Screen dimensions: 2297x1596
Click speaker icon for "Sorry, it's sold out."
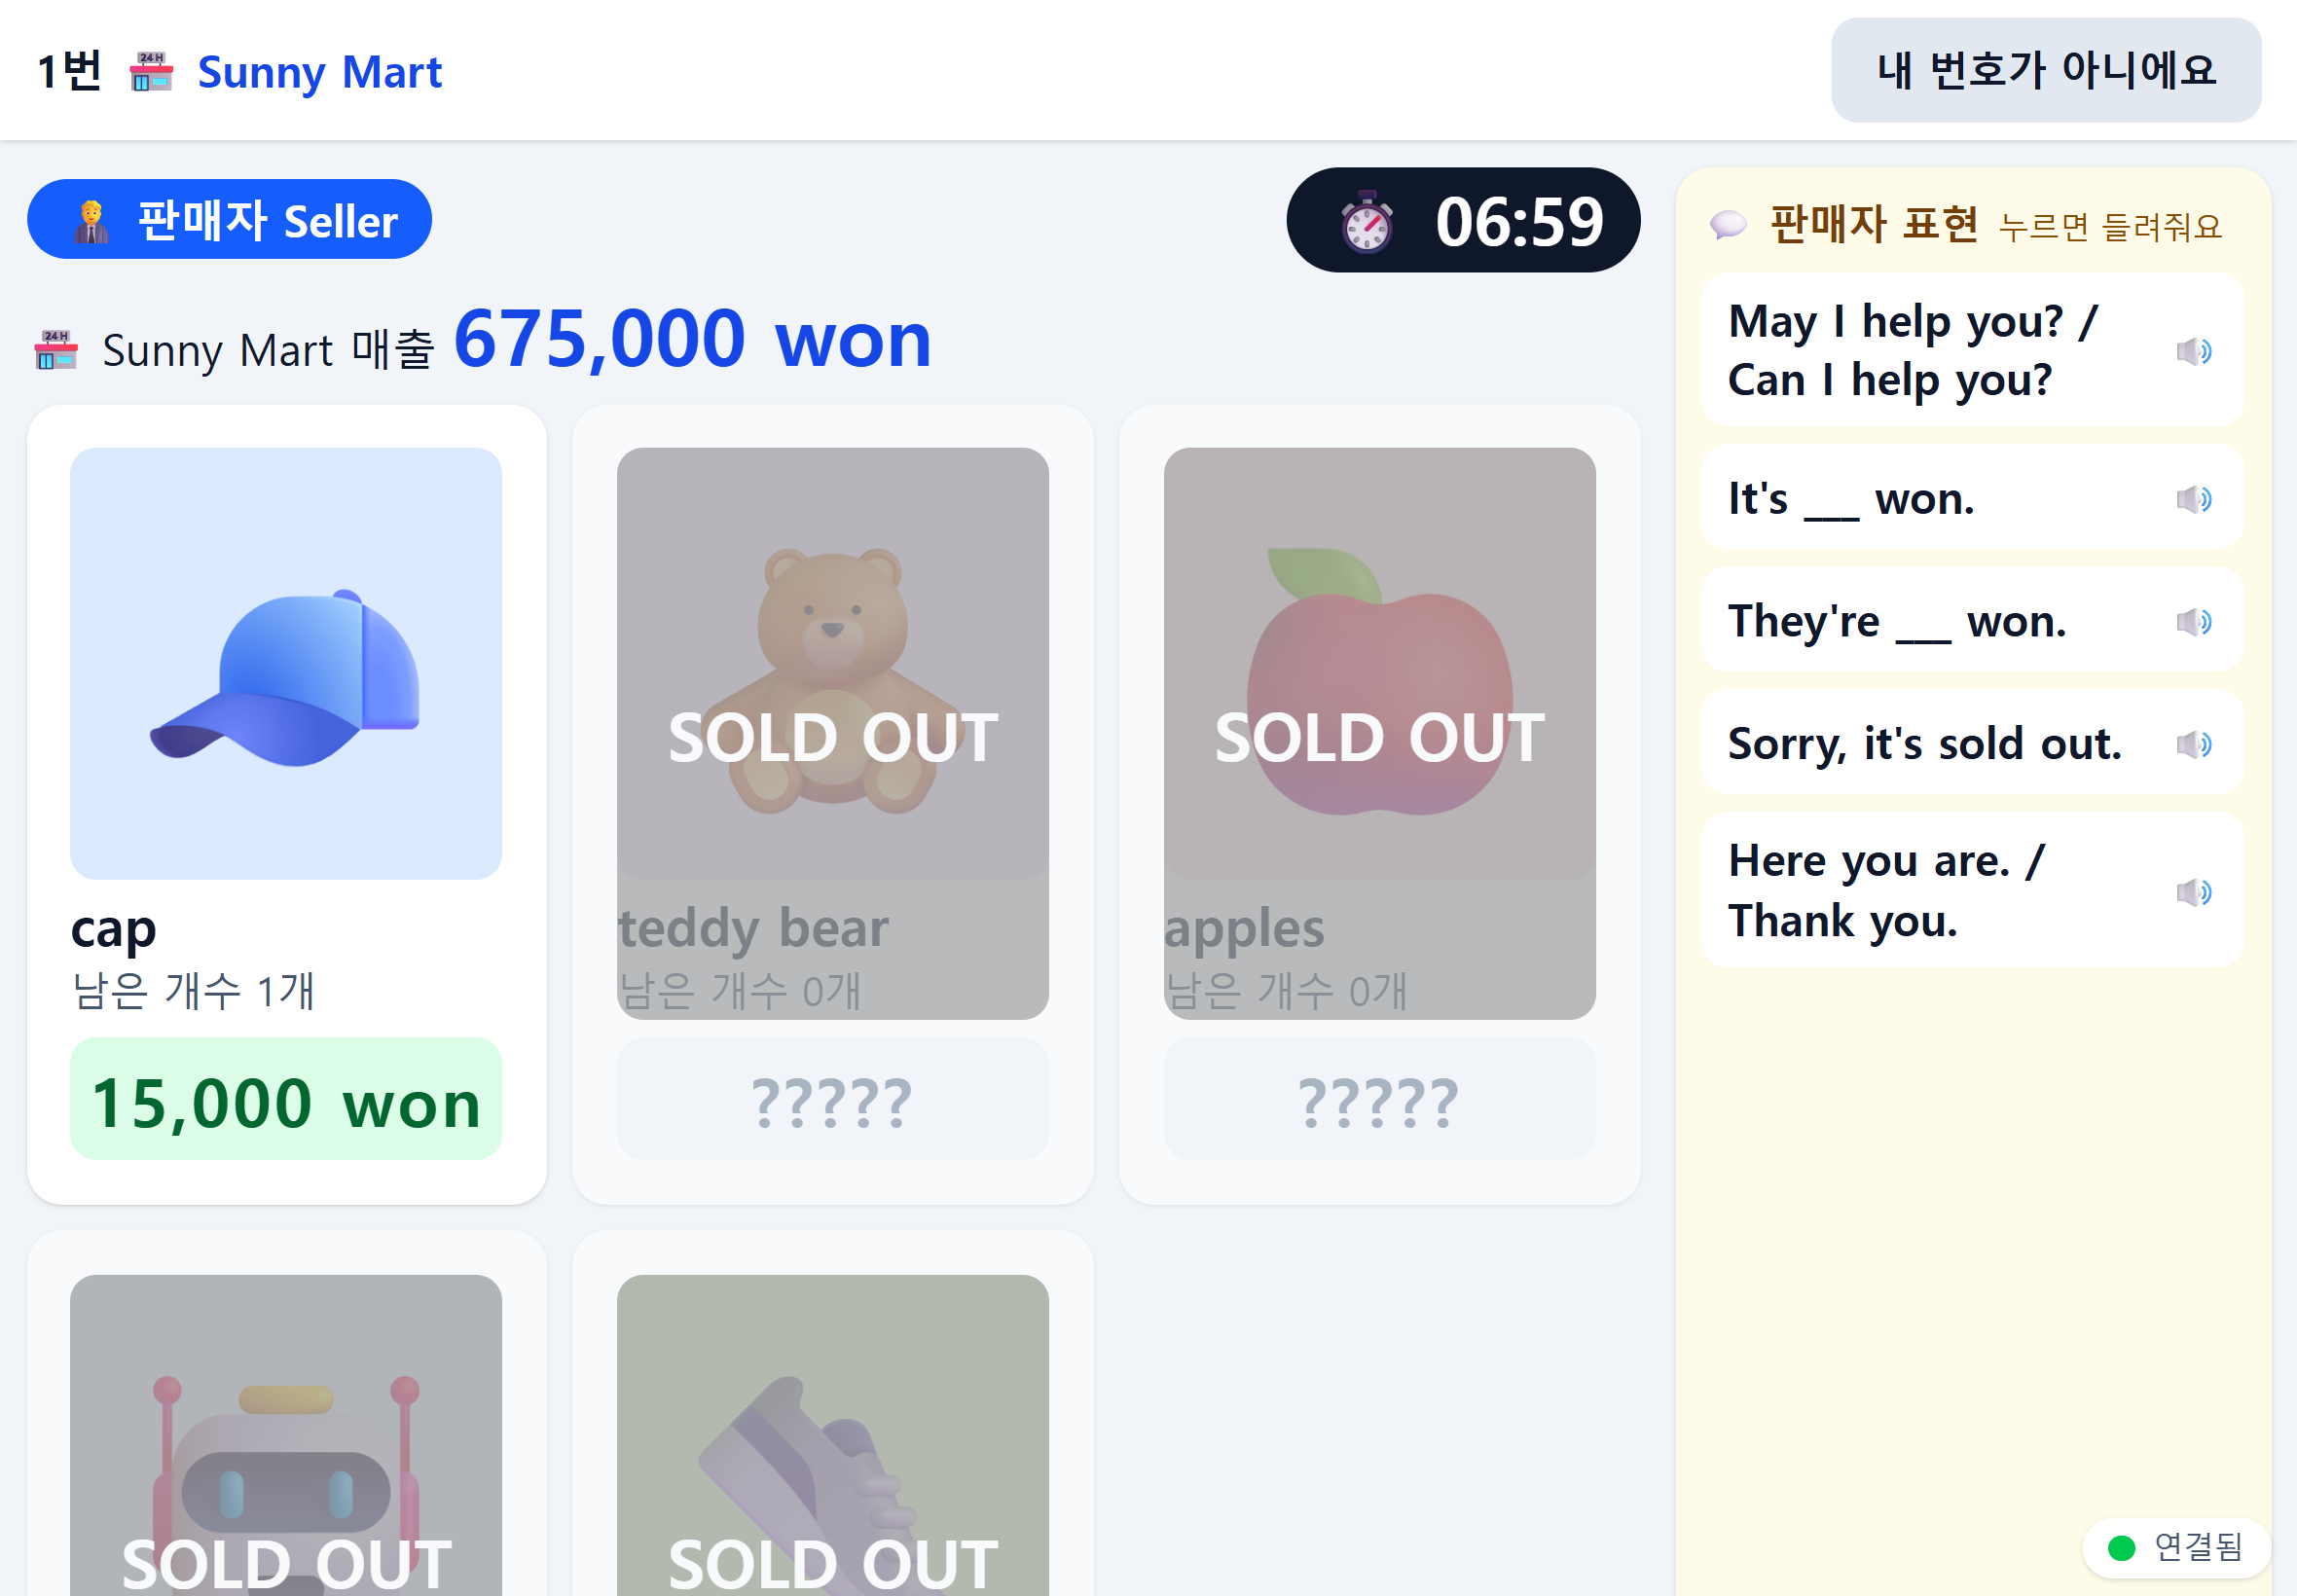(x=2194, y=744)
